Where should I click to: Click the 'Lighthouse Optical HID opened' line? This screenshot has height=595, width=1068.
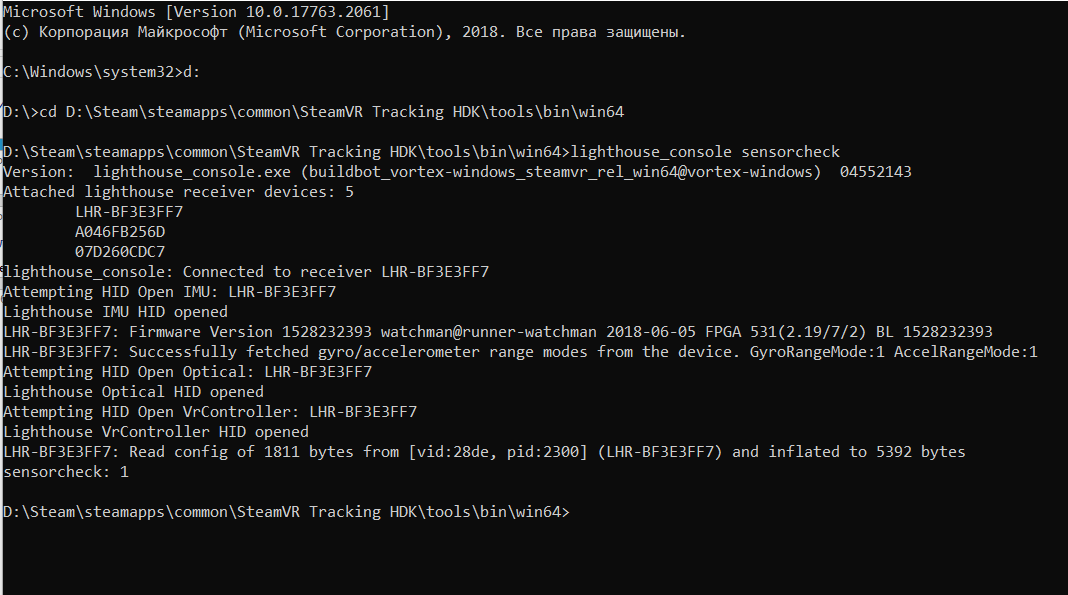pos(133,392)
